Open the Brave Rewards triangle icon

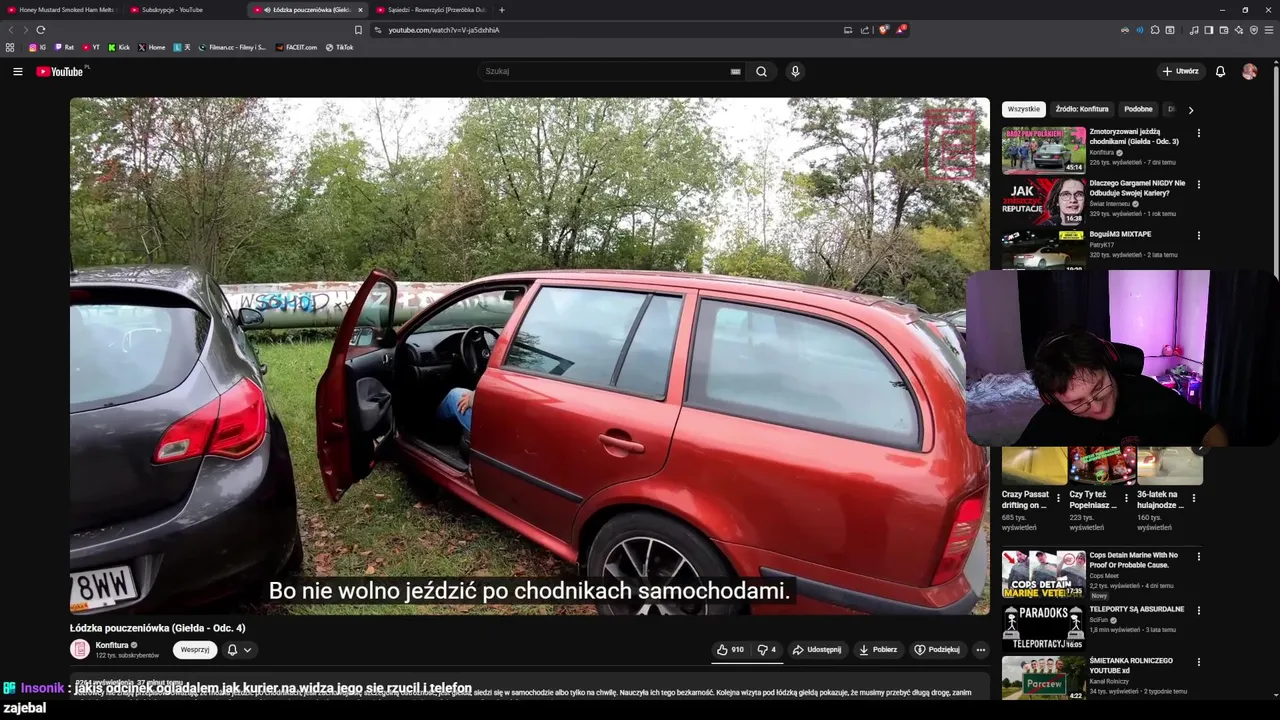900,30
